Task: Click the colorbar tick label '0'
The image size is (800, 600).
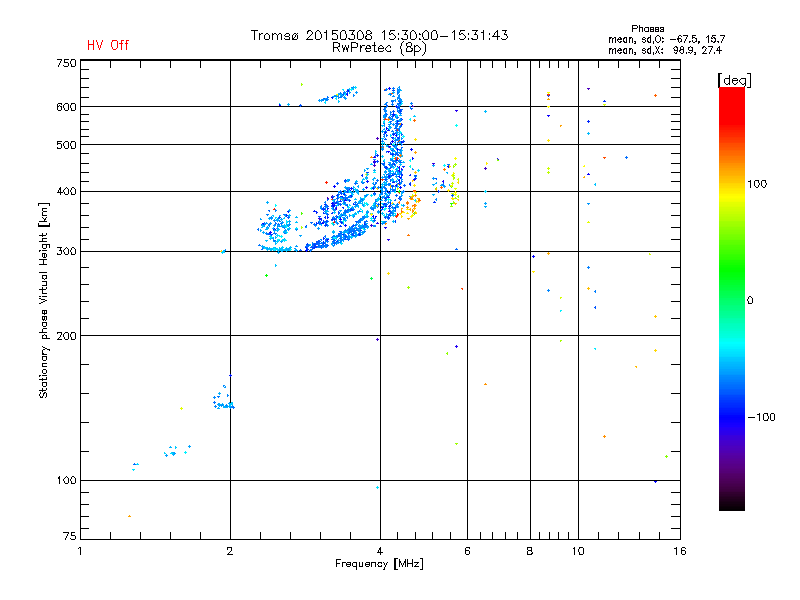Action: pyautogui.click(x=749, y=301)
